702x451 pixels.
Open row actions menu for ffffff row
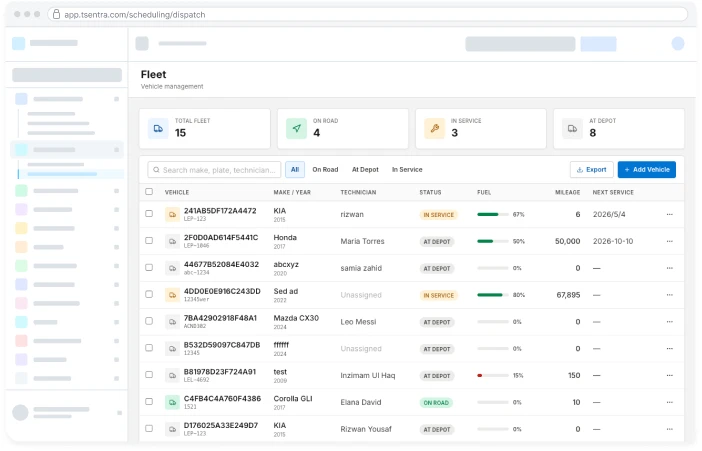pos(670,349)
